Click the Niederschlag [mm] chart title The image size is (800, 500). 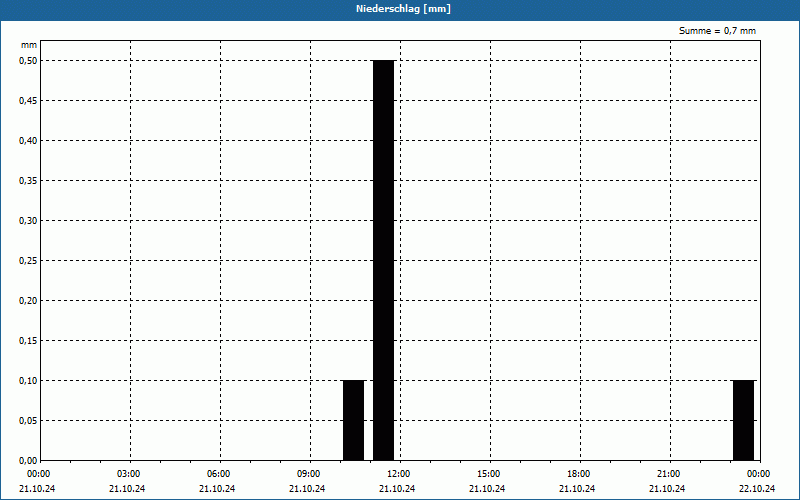click(403, 9)
